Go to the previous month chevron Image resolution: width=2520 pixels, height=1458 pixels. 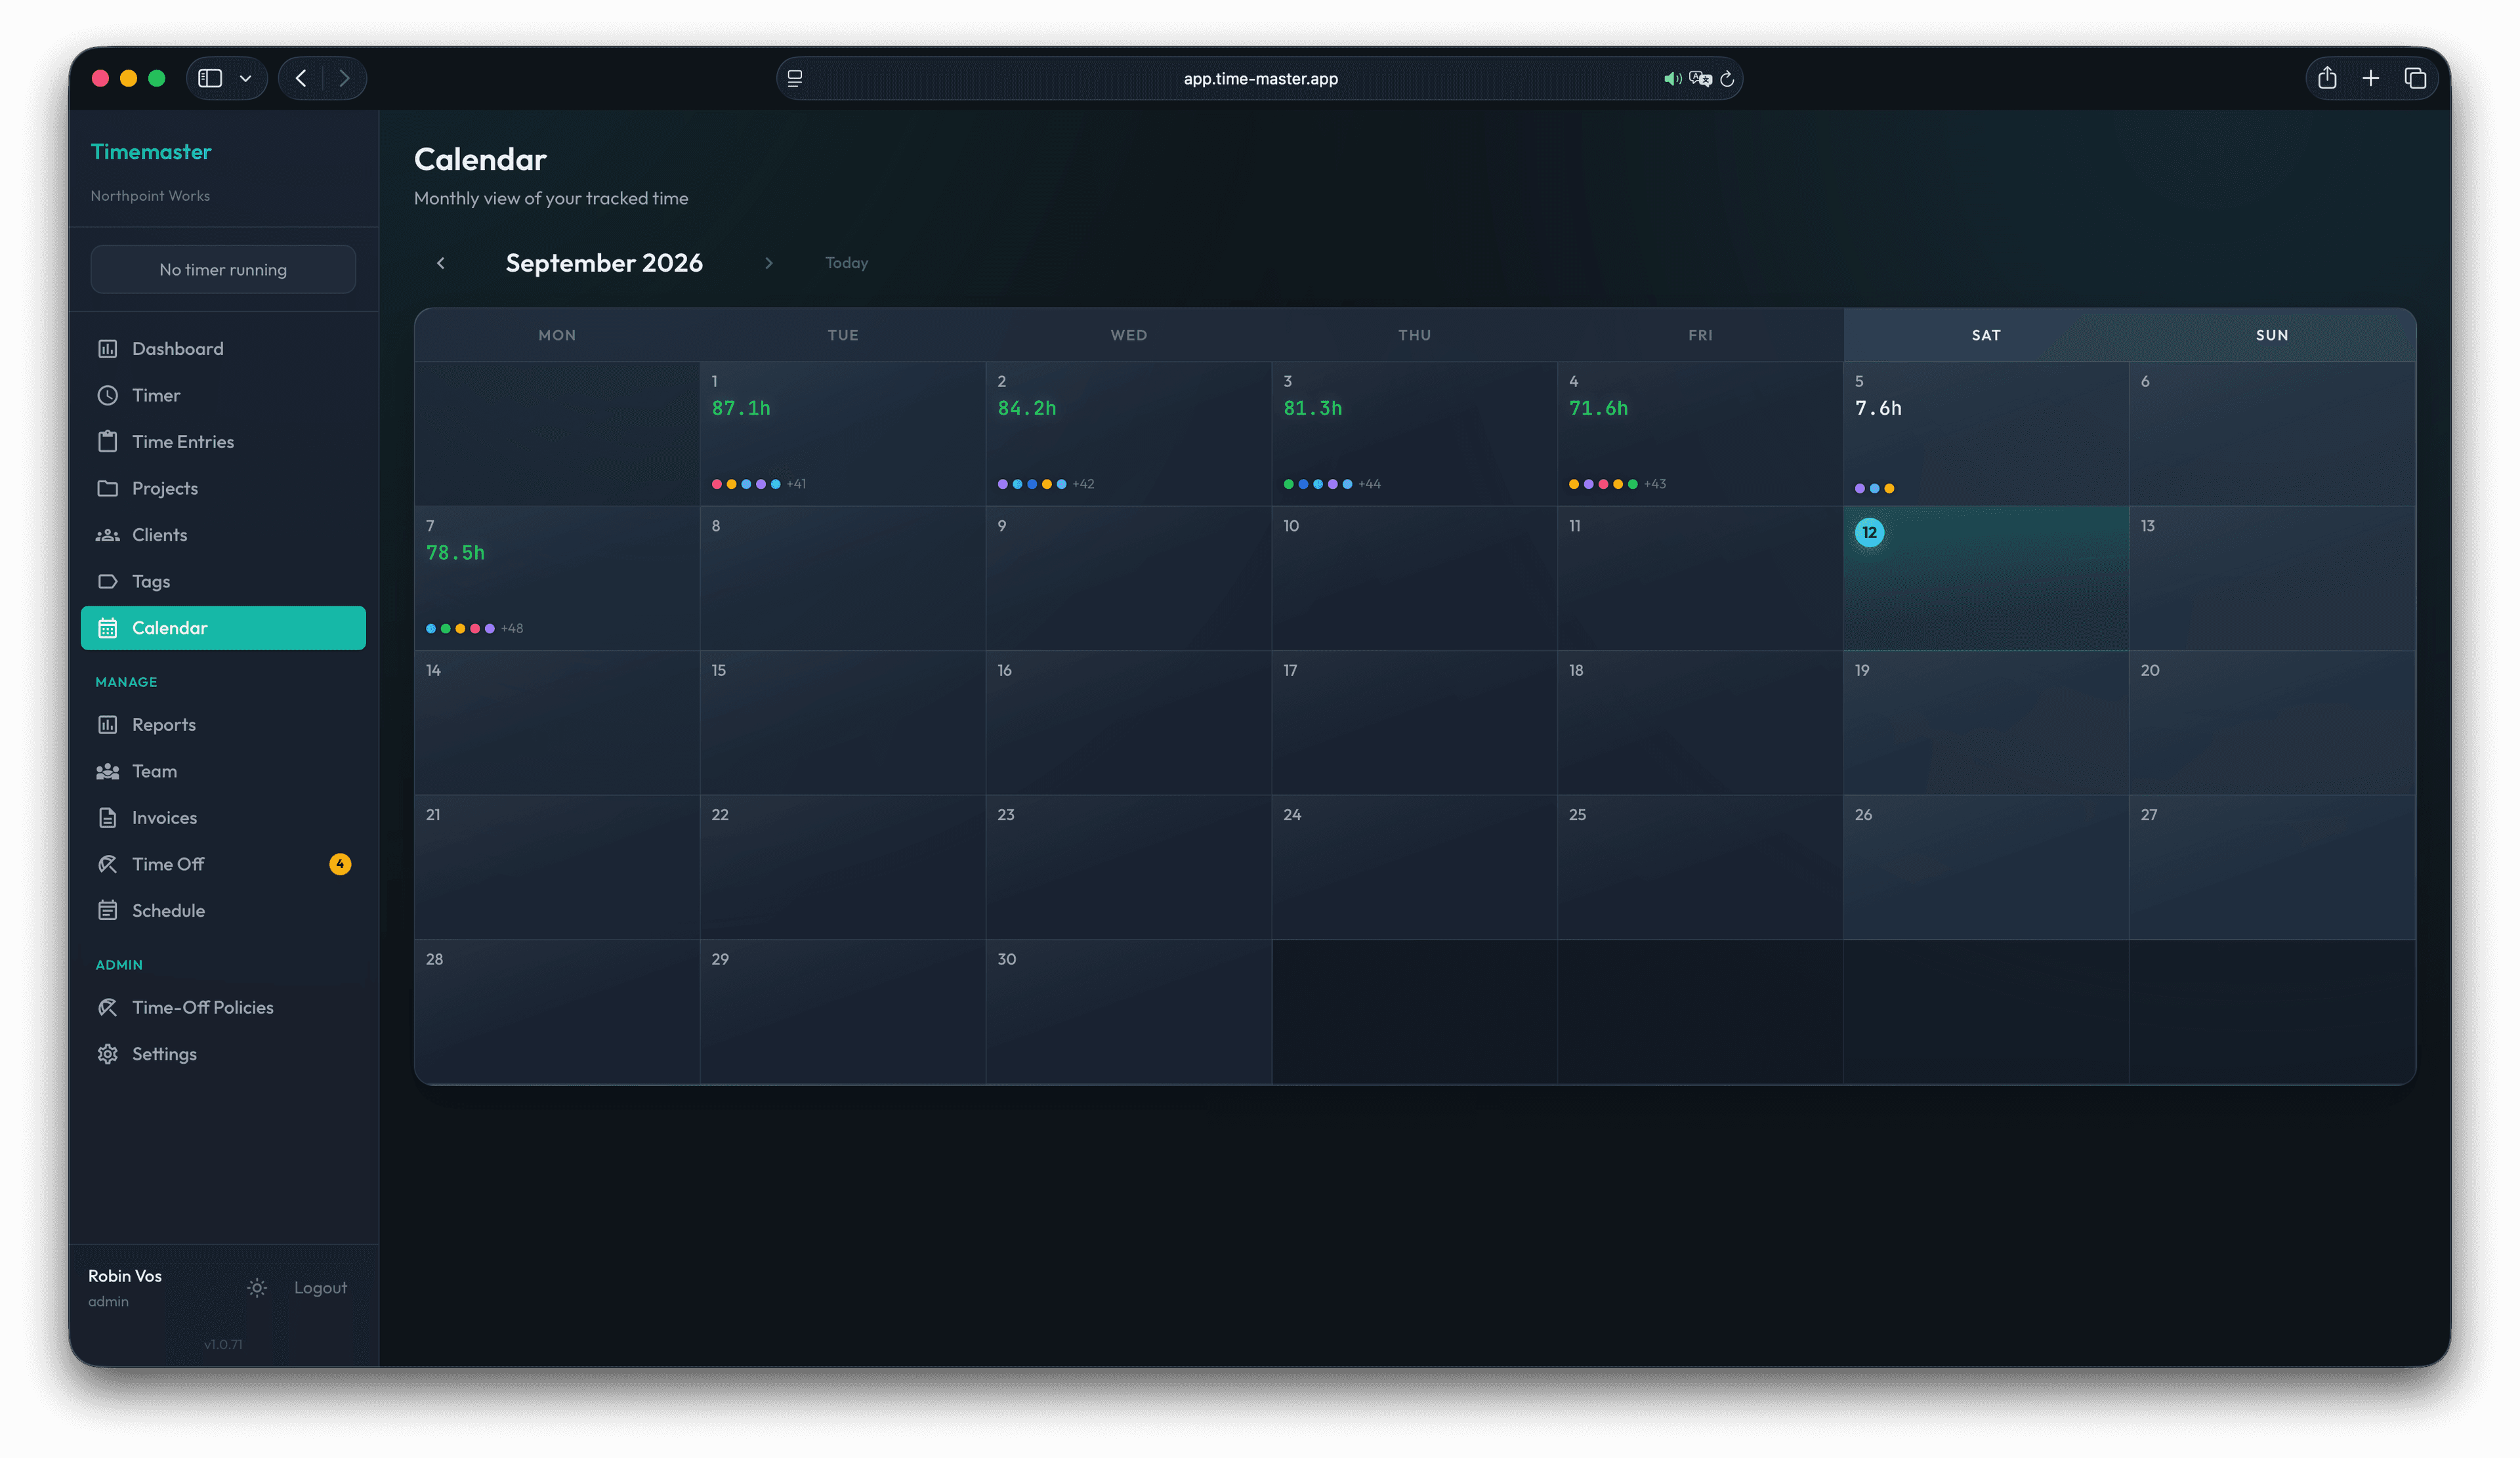click(x=441, y=263)
